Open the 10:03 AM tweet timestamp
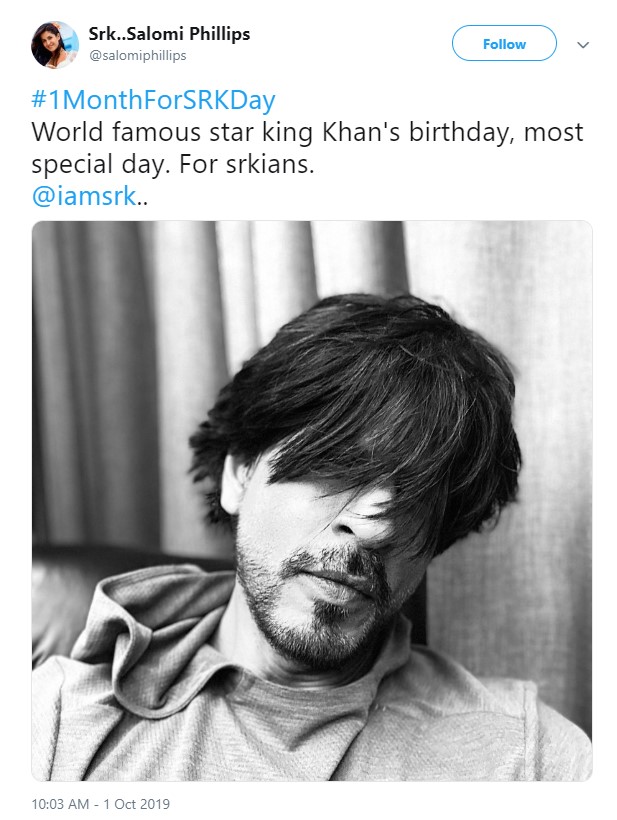The height and width of the screenshot is (820, 617). (62, 804)
